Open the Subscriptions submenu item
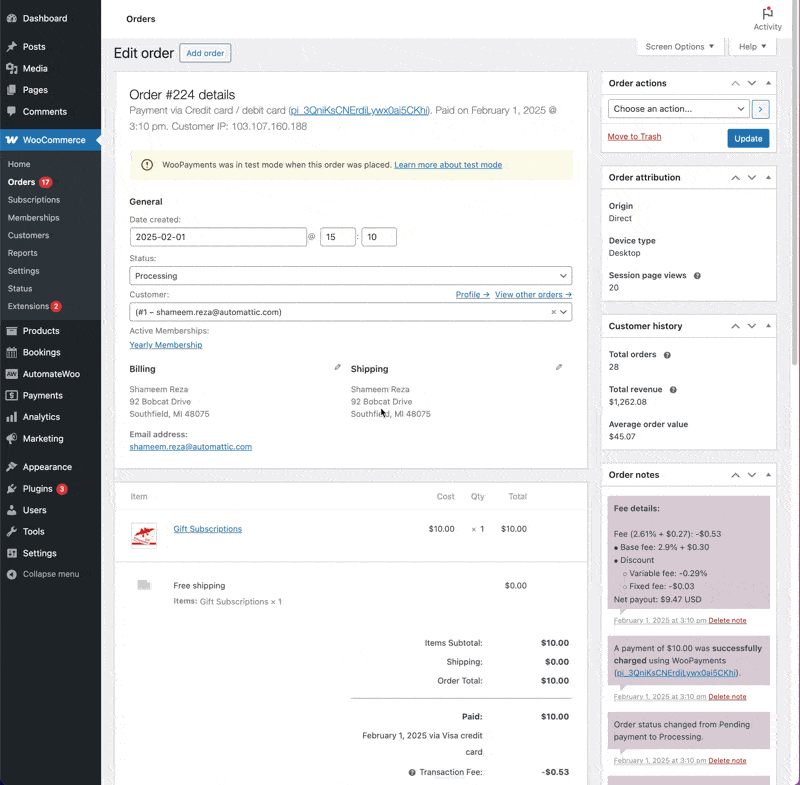 click(34, 200)
